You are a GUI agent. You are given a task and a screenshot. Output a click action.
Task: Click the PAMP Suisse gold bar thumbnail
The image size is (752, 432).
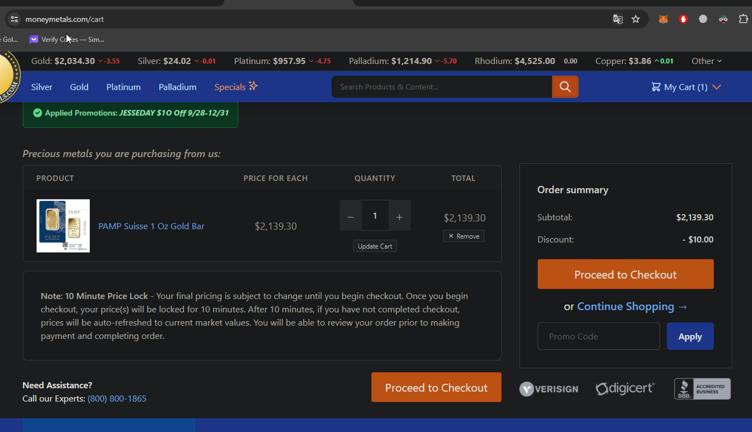63,226
